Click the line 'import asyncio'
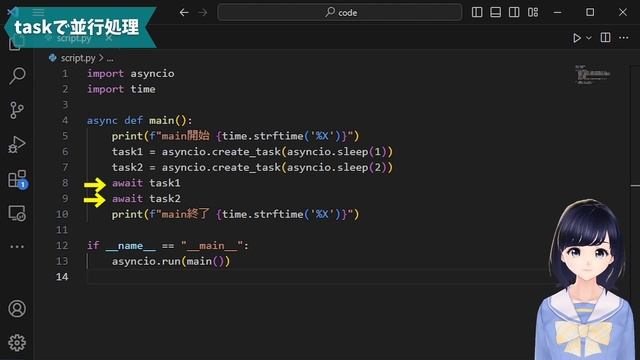This screenshot has height=360, width=640. (x=131, y=73)
